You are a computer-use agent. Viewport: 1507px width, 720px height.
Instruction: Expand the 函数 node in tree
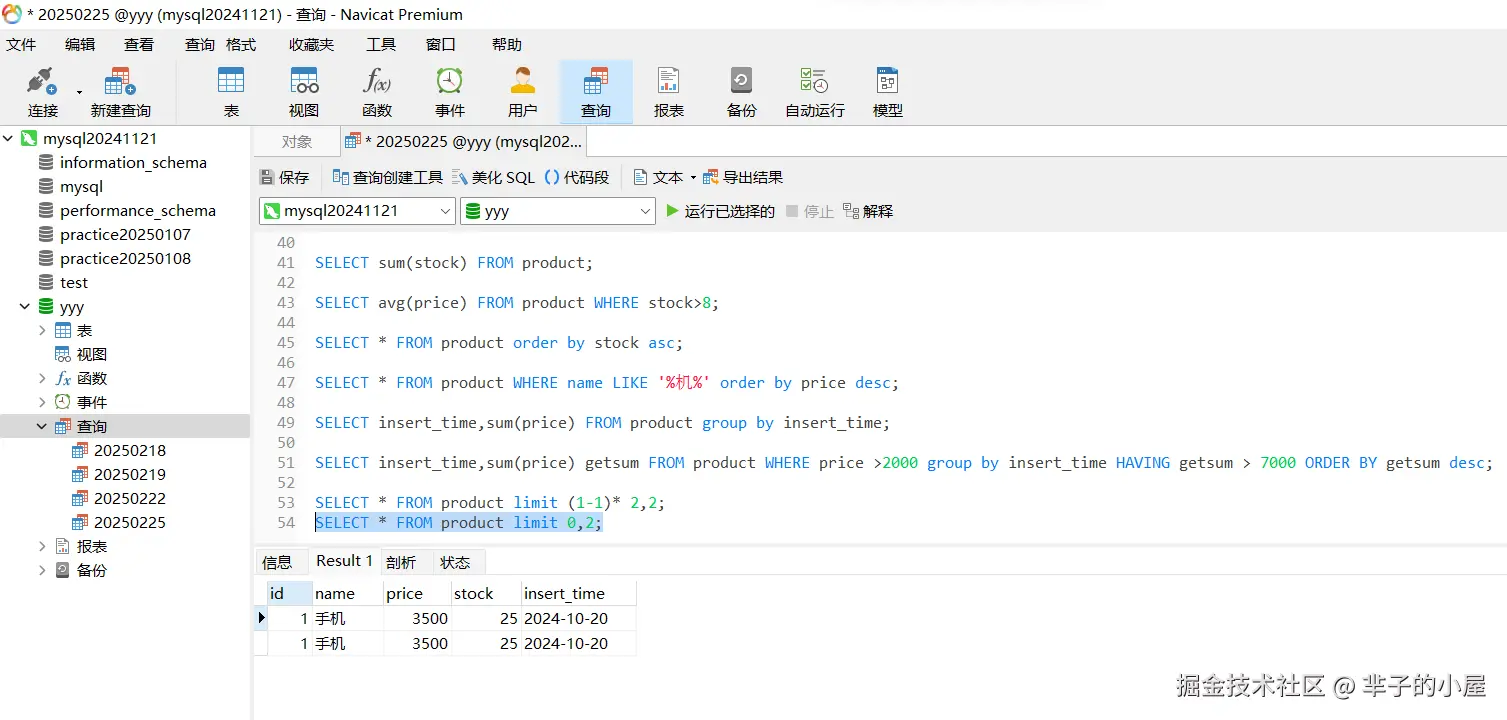click(42, 378)
